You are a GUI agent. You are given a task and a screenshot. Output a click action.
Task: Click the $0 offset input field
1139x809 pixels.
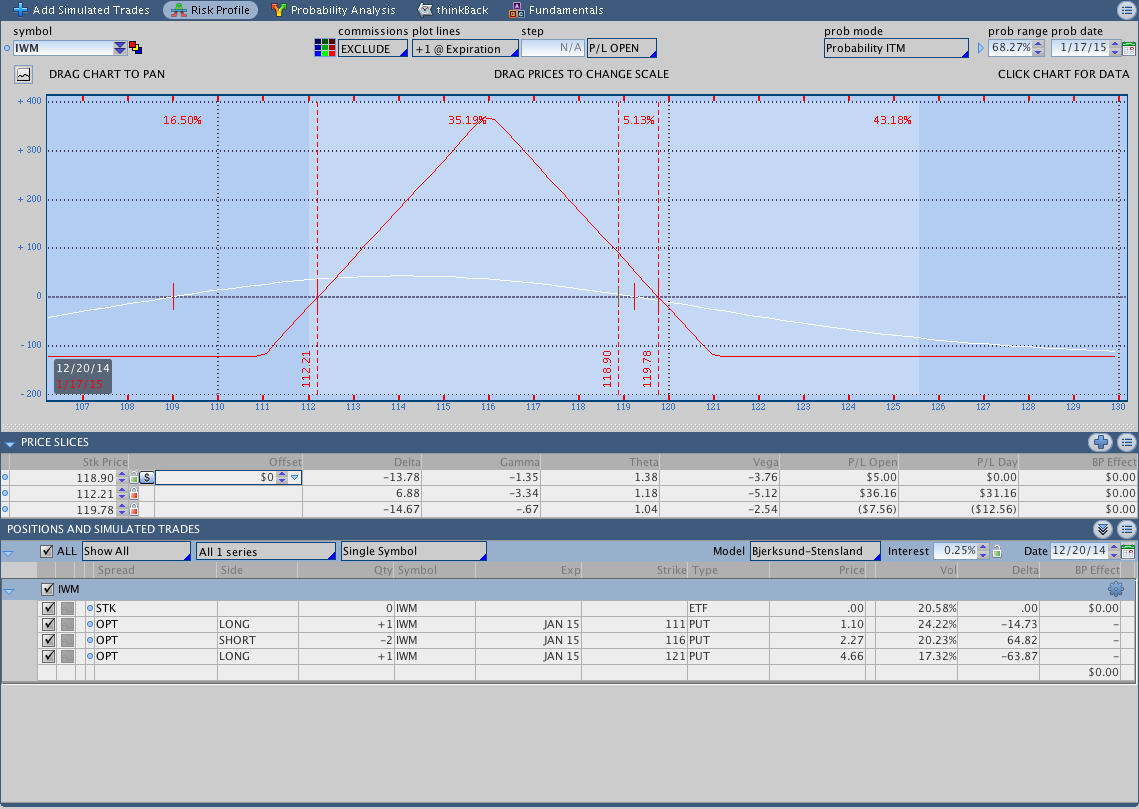point(216,477)
